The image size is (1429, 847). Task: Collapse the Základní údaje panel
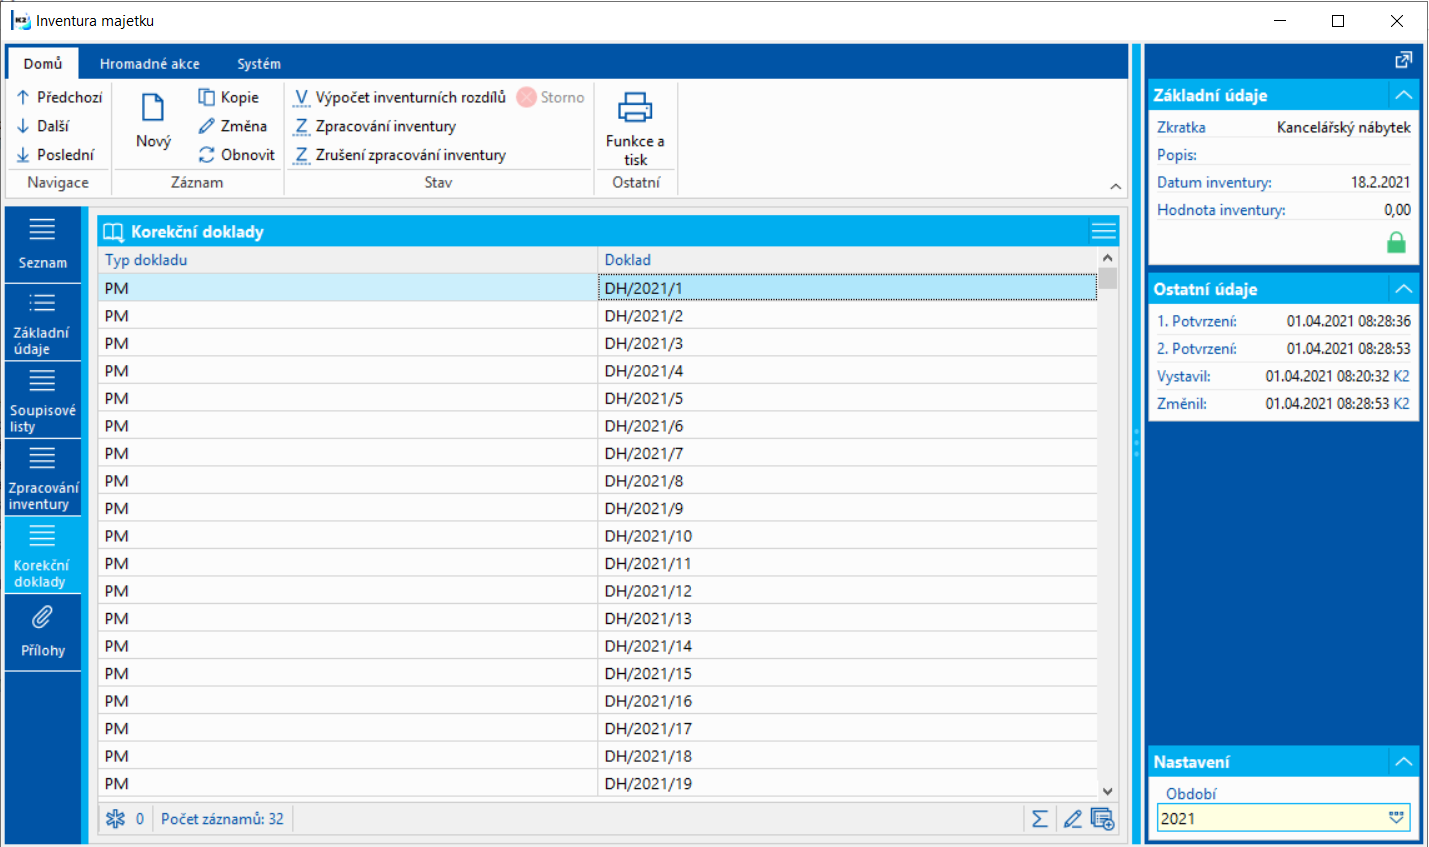coord(1404,95)
